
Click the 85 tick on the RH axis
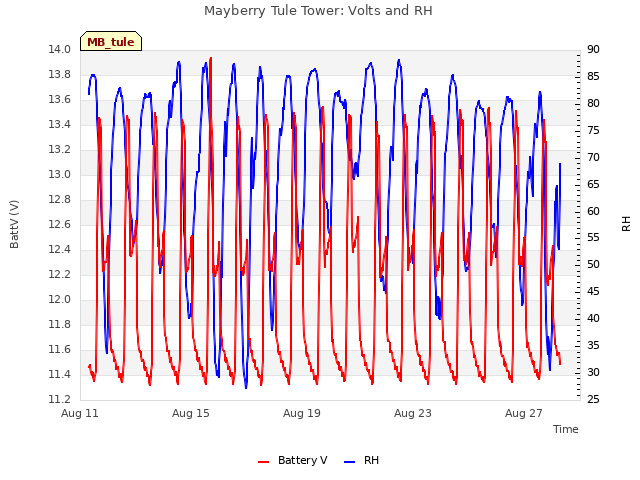point(593,76)
